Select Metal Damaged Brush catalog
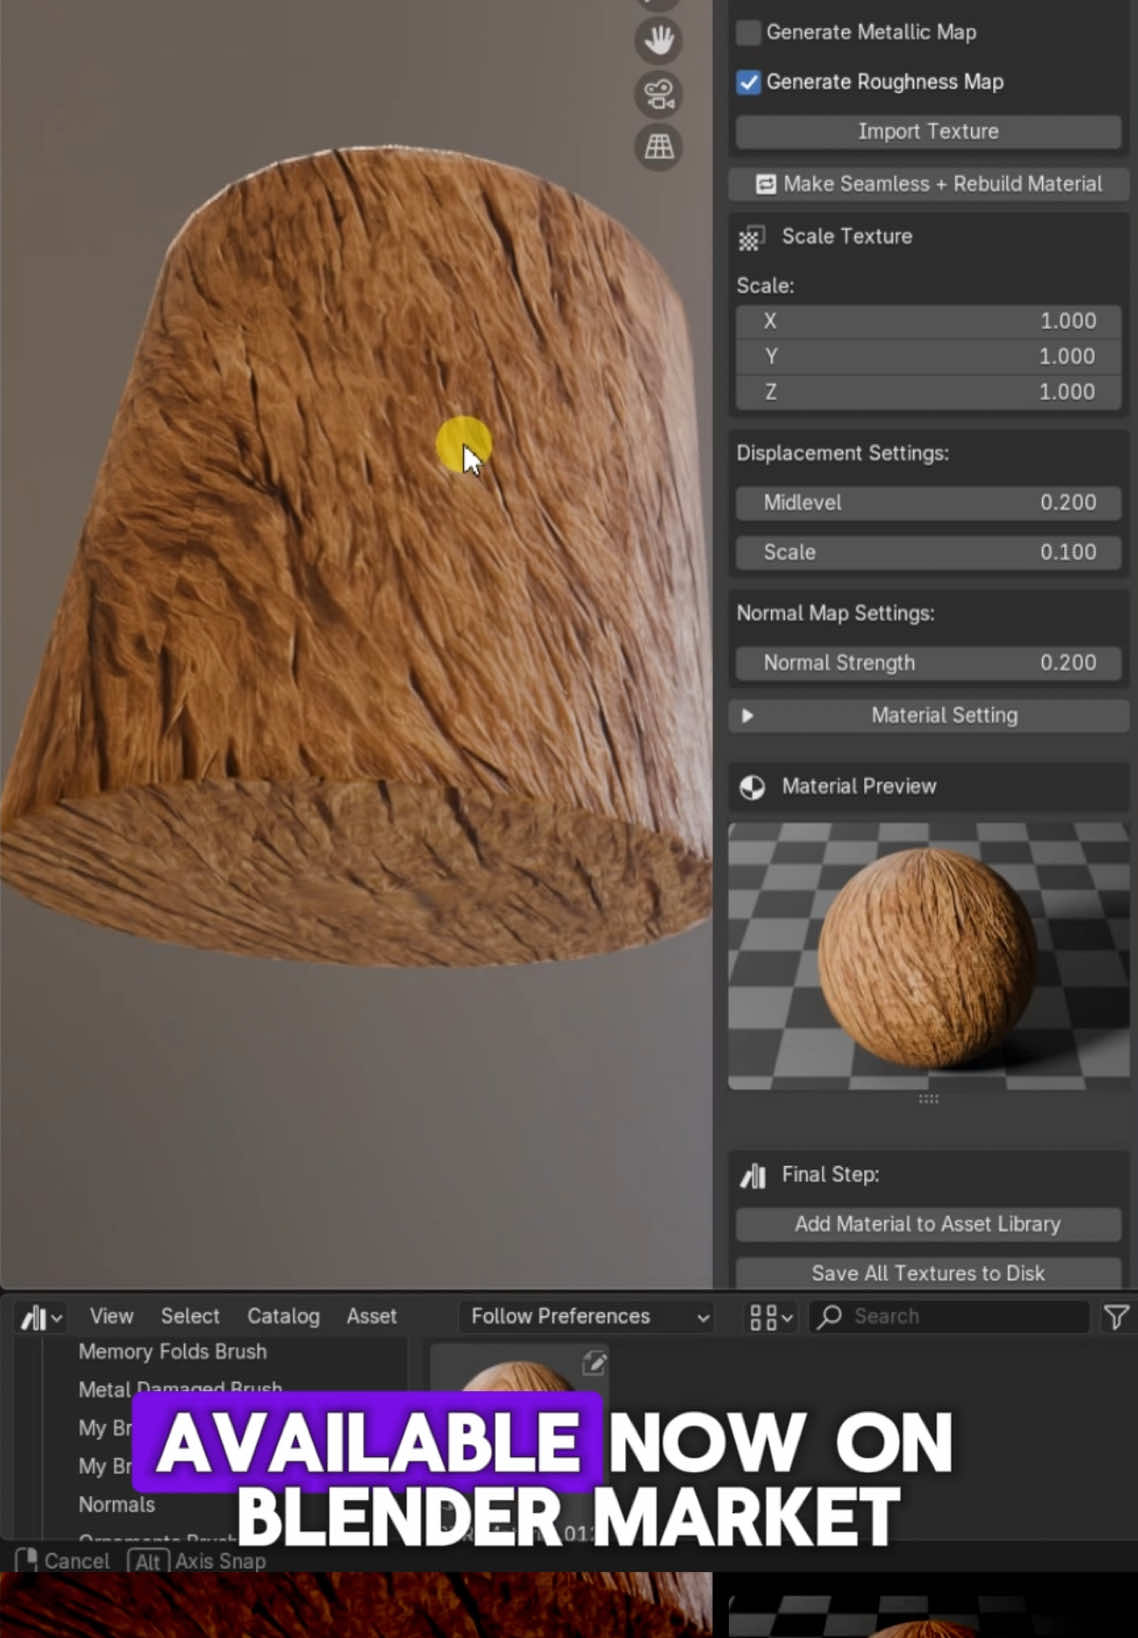 click(180, 1389)
